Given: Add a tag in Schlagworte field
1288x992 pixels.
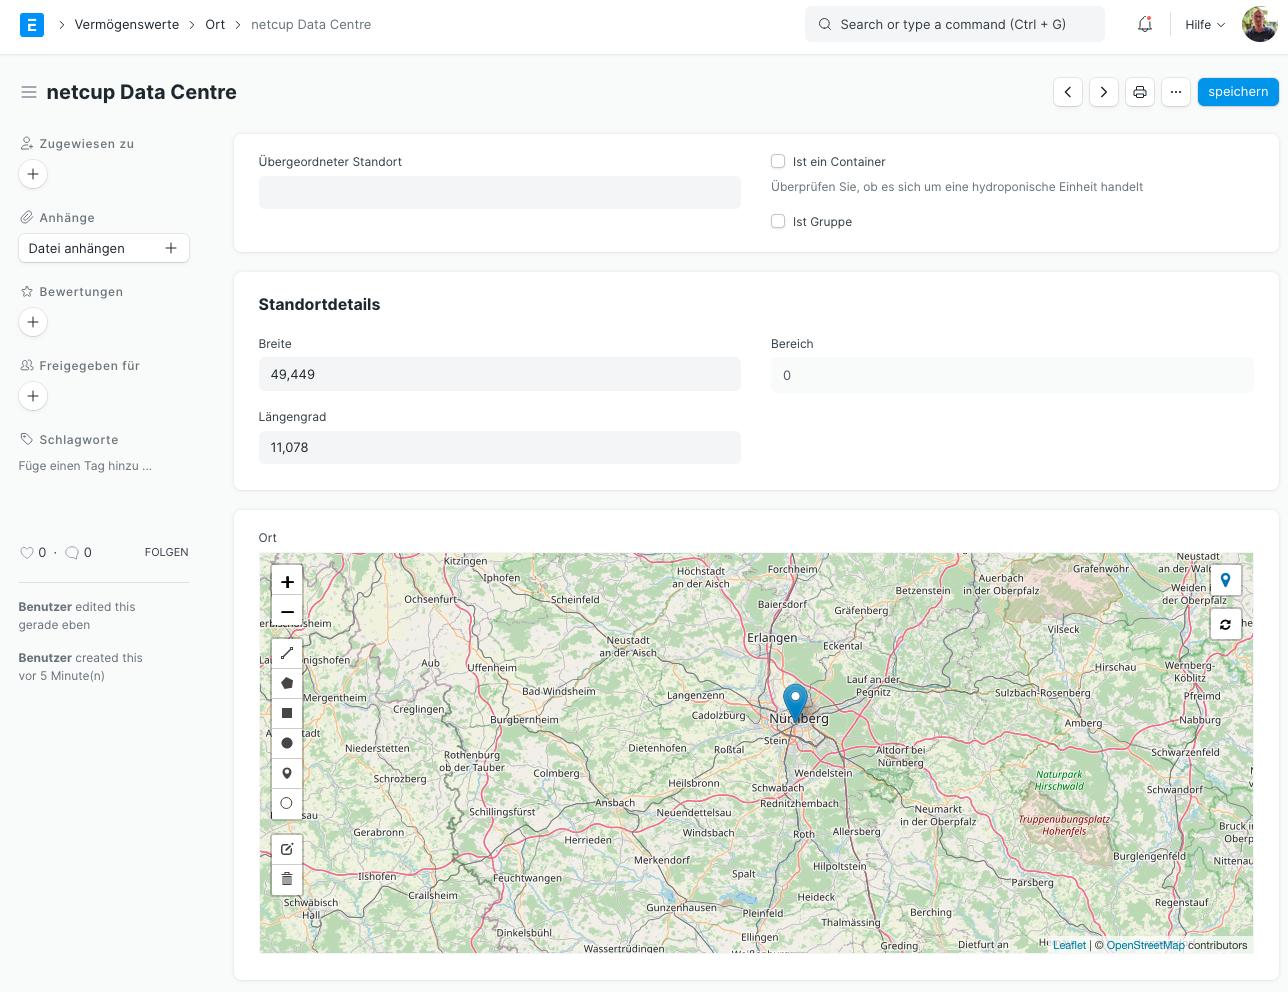Looking at the screenshot, I should coord(86,466).
